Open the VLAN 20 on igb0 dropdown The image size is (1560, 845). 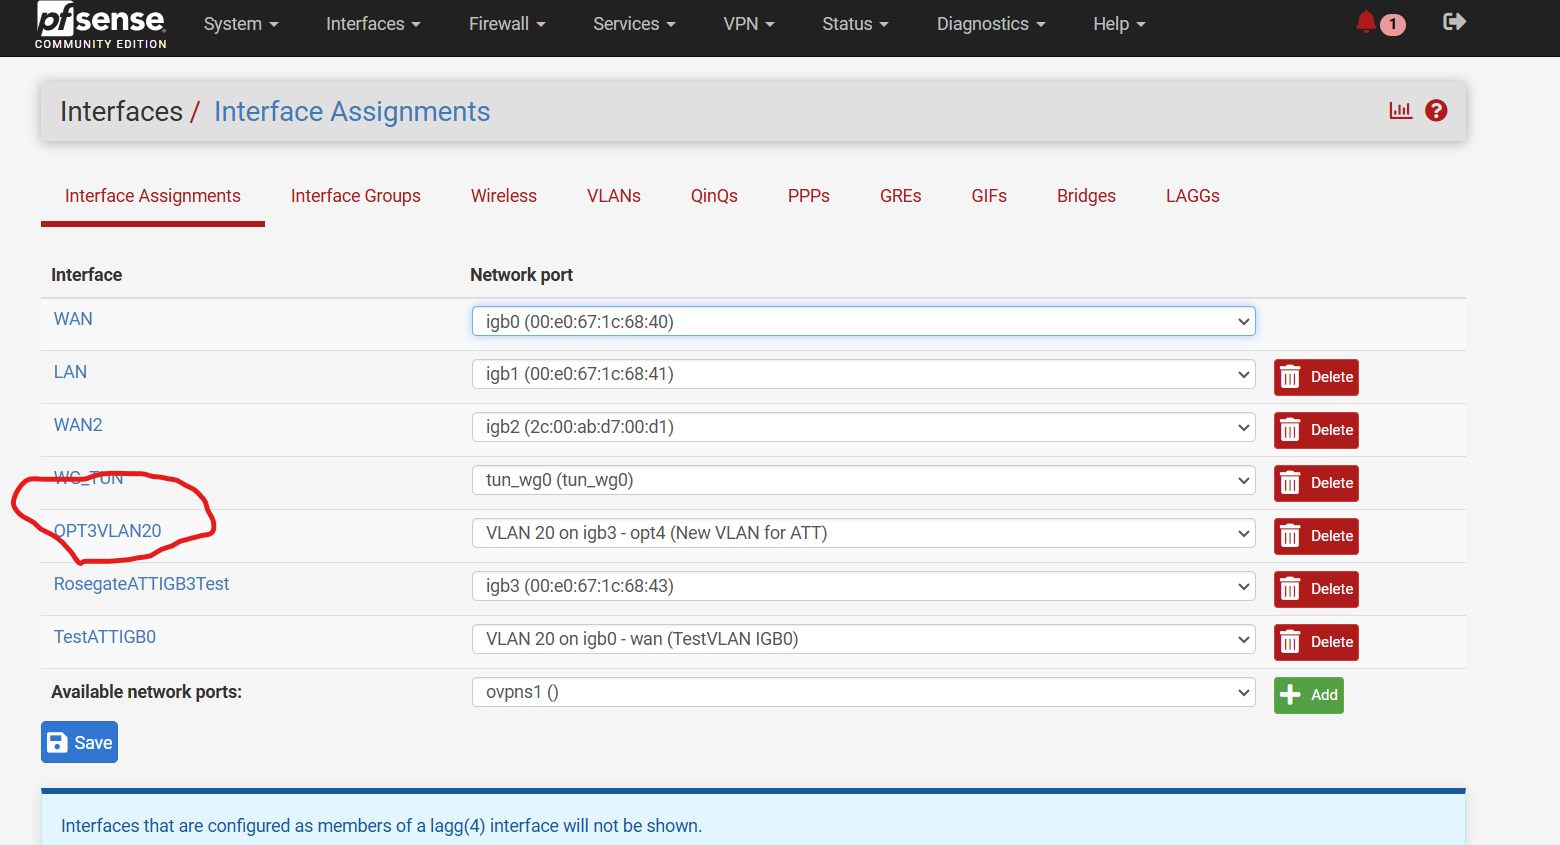click(864, 639)
